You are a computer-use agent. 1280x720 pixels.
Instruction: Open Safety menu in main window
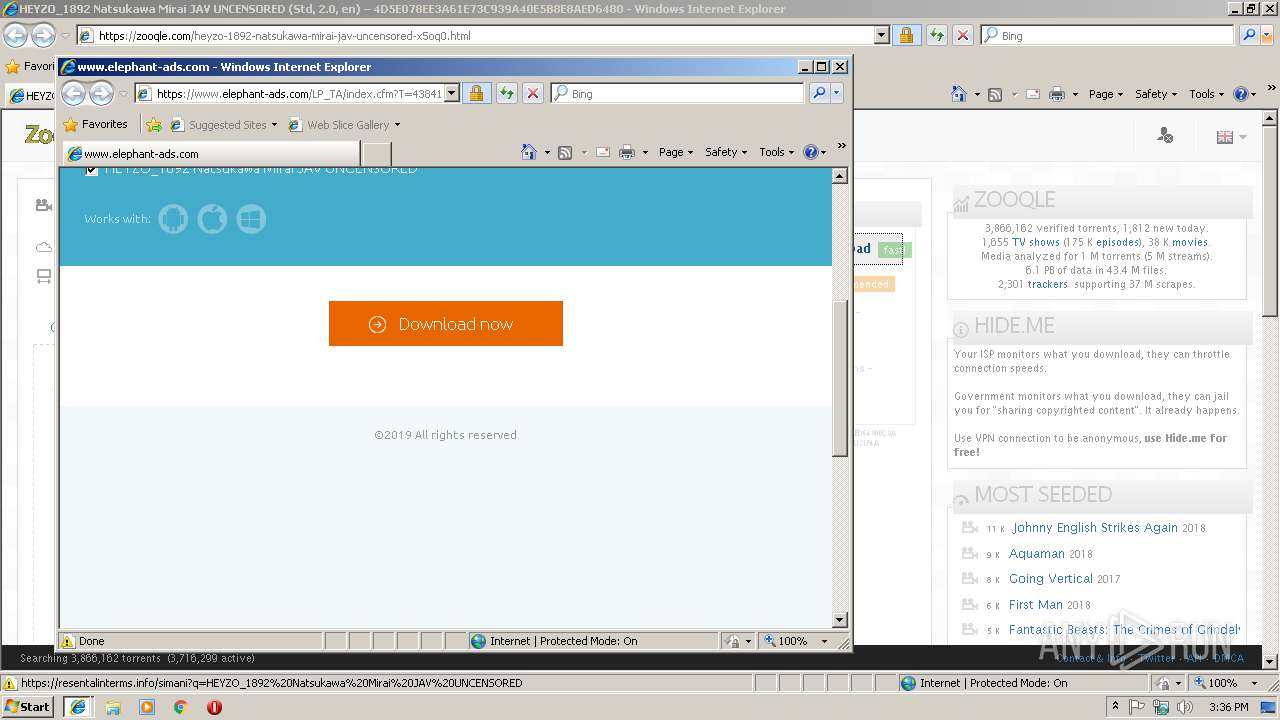pyautogui.click(x=1156, y=94)
